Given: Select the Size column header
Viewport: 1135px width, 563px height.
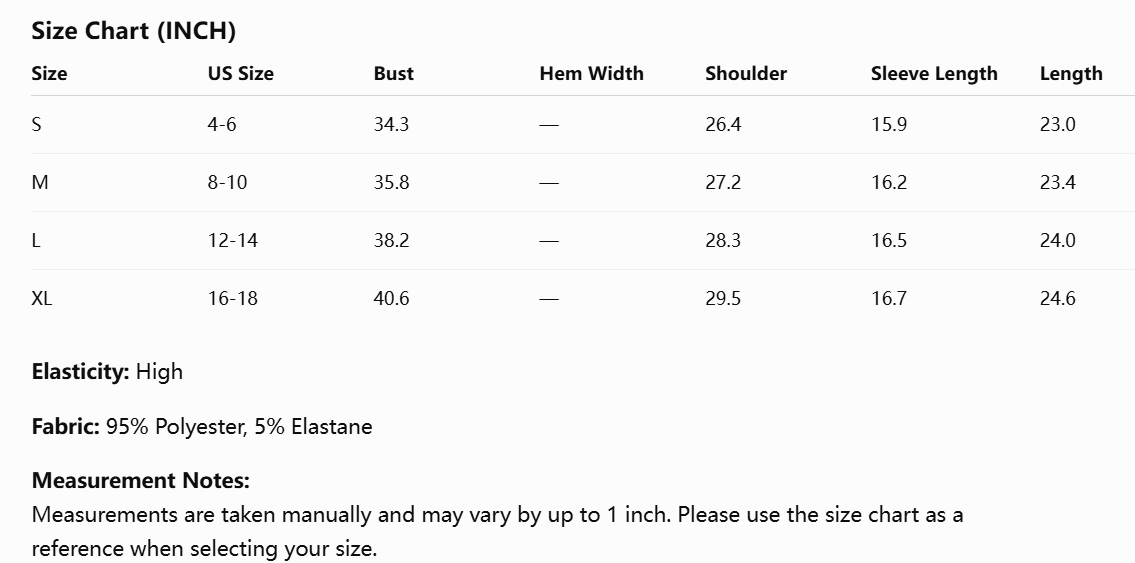Looking at the screenshot, I should click(49, 74).
